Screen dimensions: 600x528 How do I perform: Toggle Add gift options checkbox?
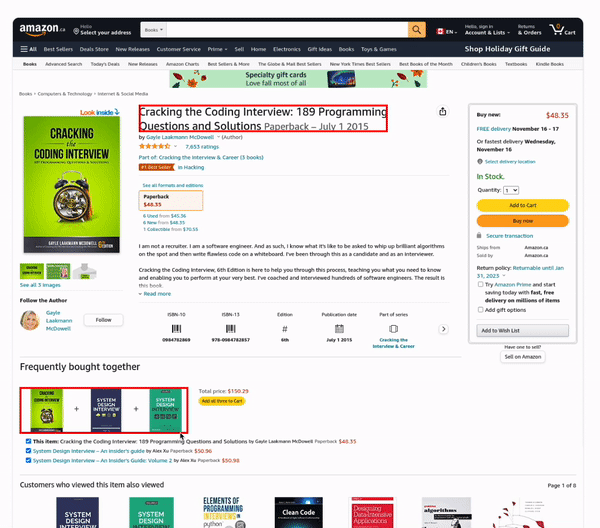coord(481,310)
